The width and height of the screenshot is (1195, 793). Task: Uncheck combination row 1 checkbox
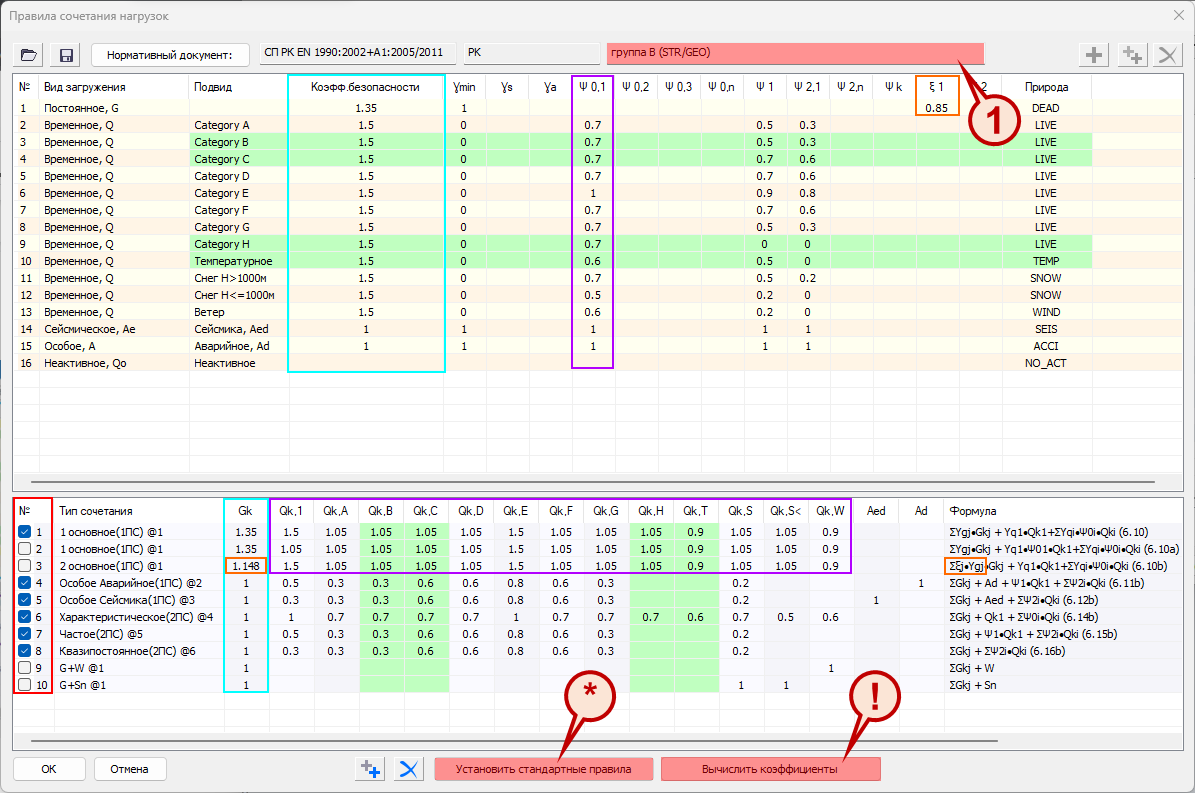point(24,532)
